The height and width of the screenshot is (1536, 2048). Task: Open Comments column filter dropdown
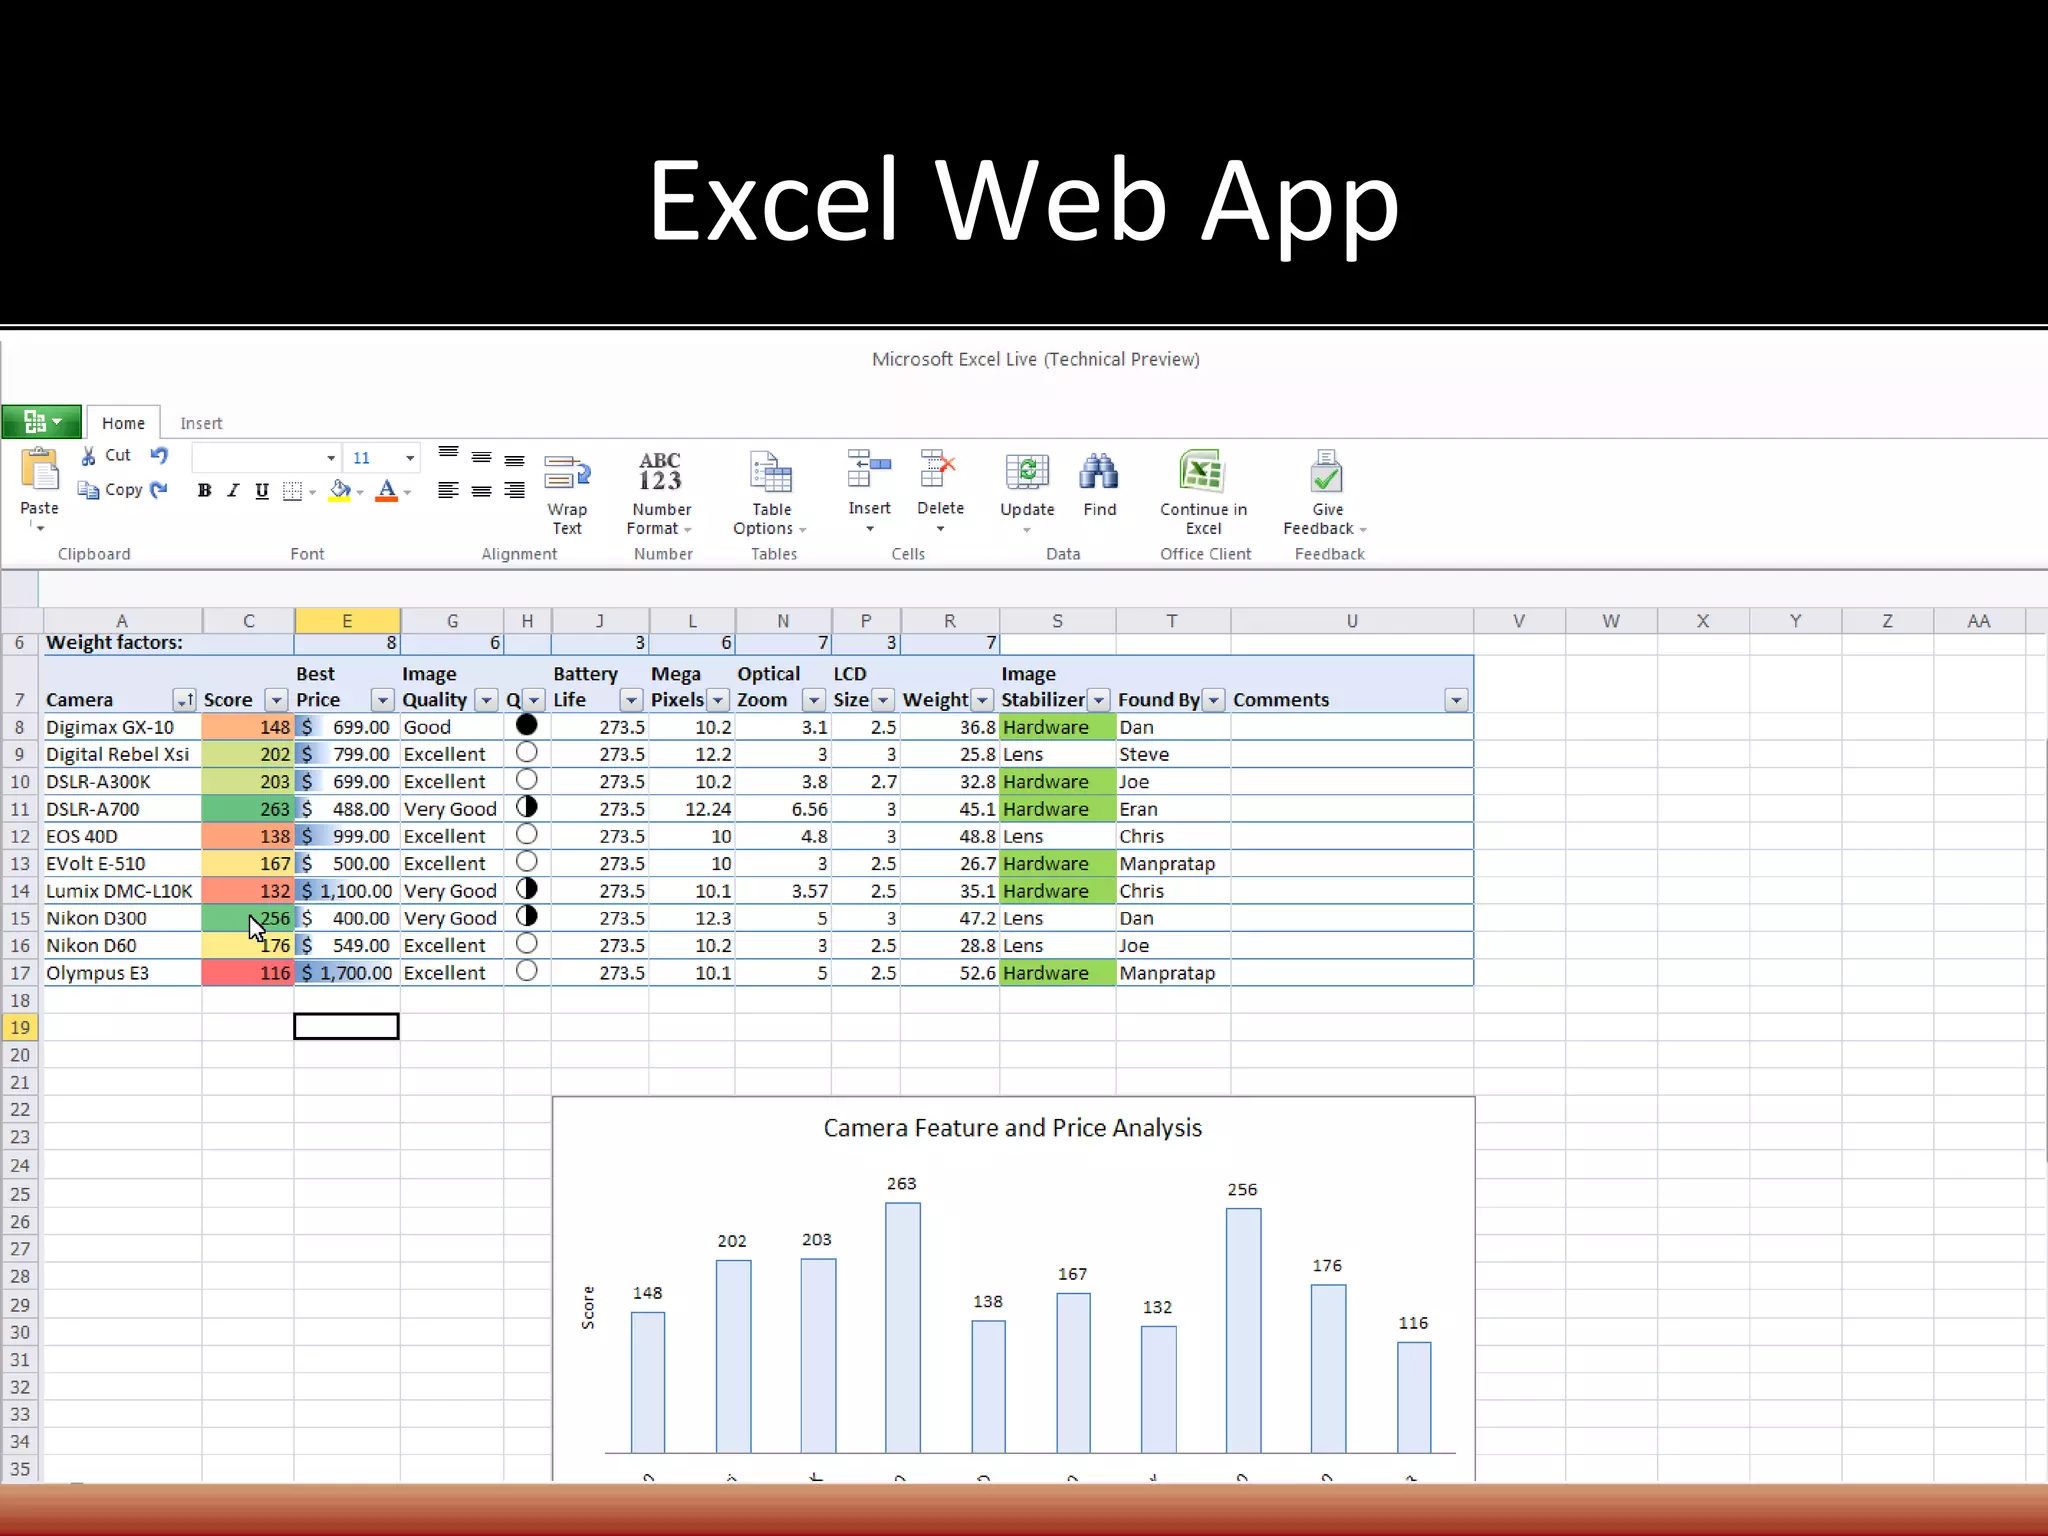[x=1457, y=700]
